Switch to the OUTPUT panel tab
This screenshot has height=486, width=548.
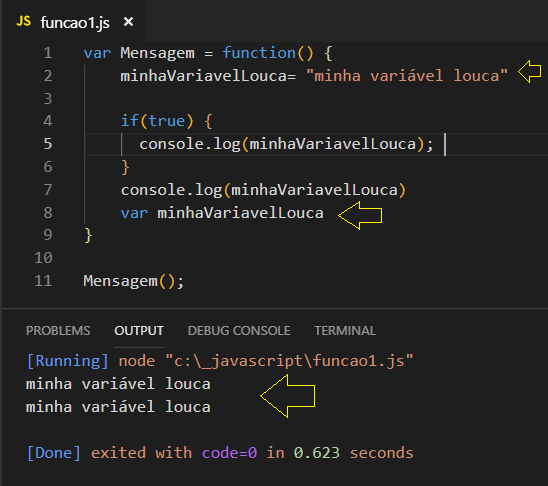point(139,331)
